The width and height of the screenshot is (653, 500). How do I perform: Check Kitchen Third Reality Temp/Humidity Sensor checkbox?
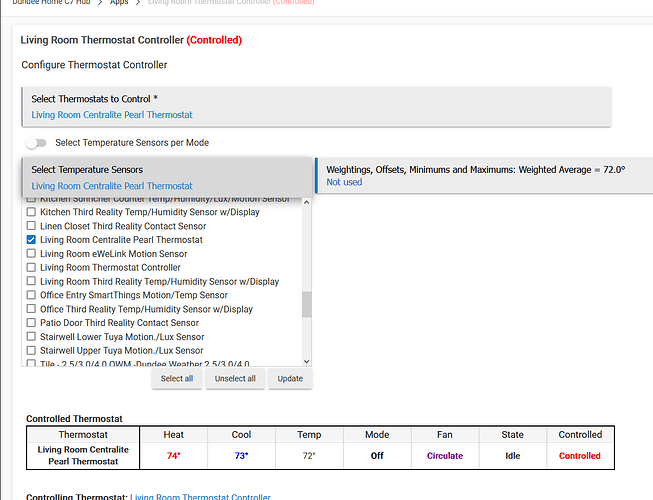point(31,212)
